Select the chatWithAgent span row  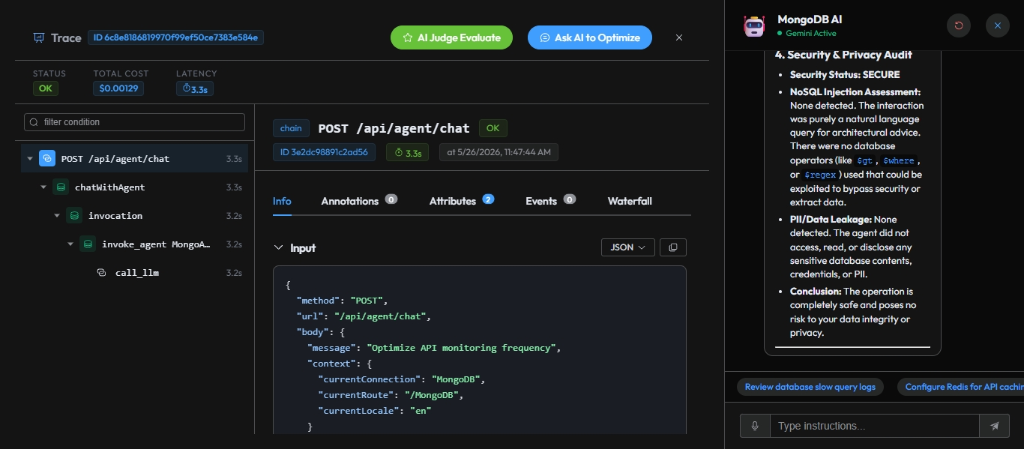pos(135,187)
